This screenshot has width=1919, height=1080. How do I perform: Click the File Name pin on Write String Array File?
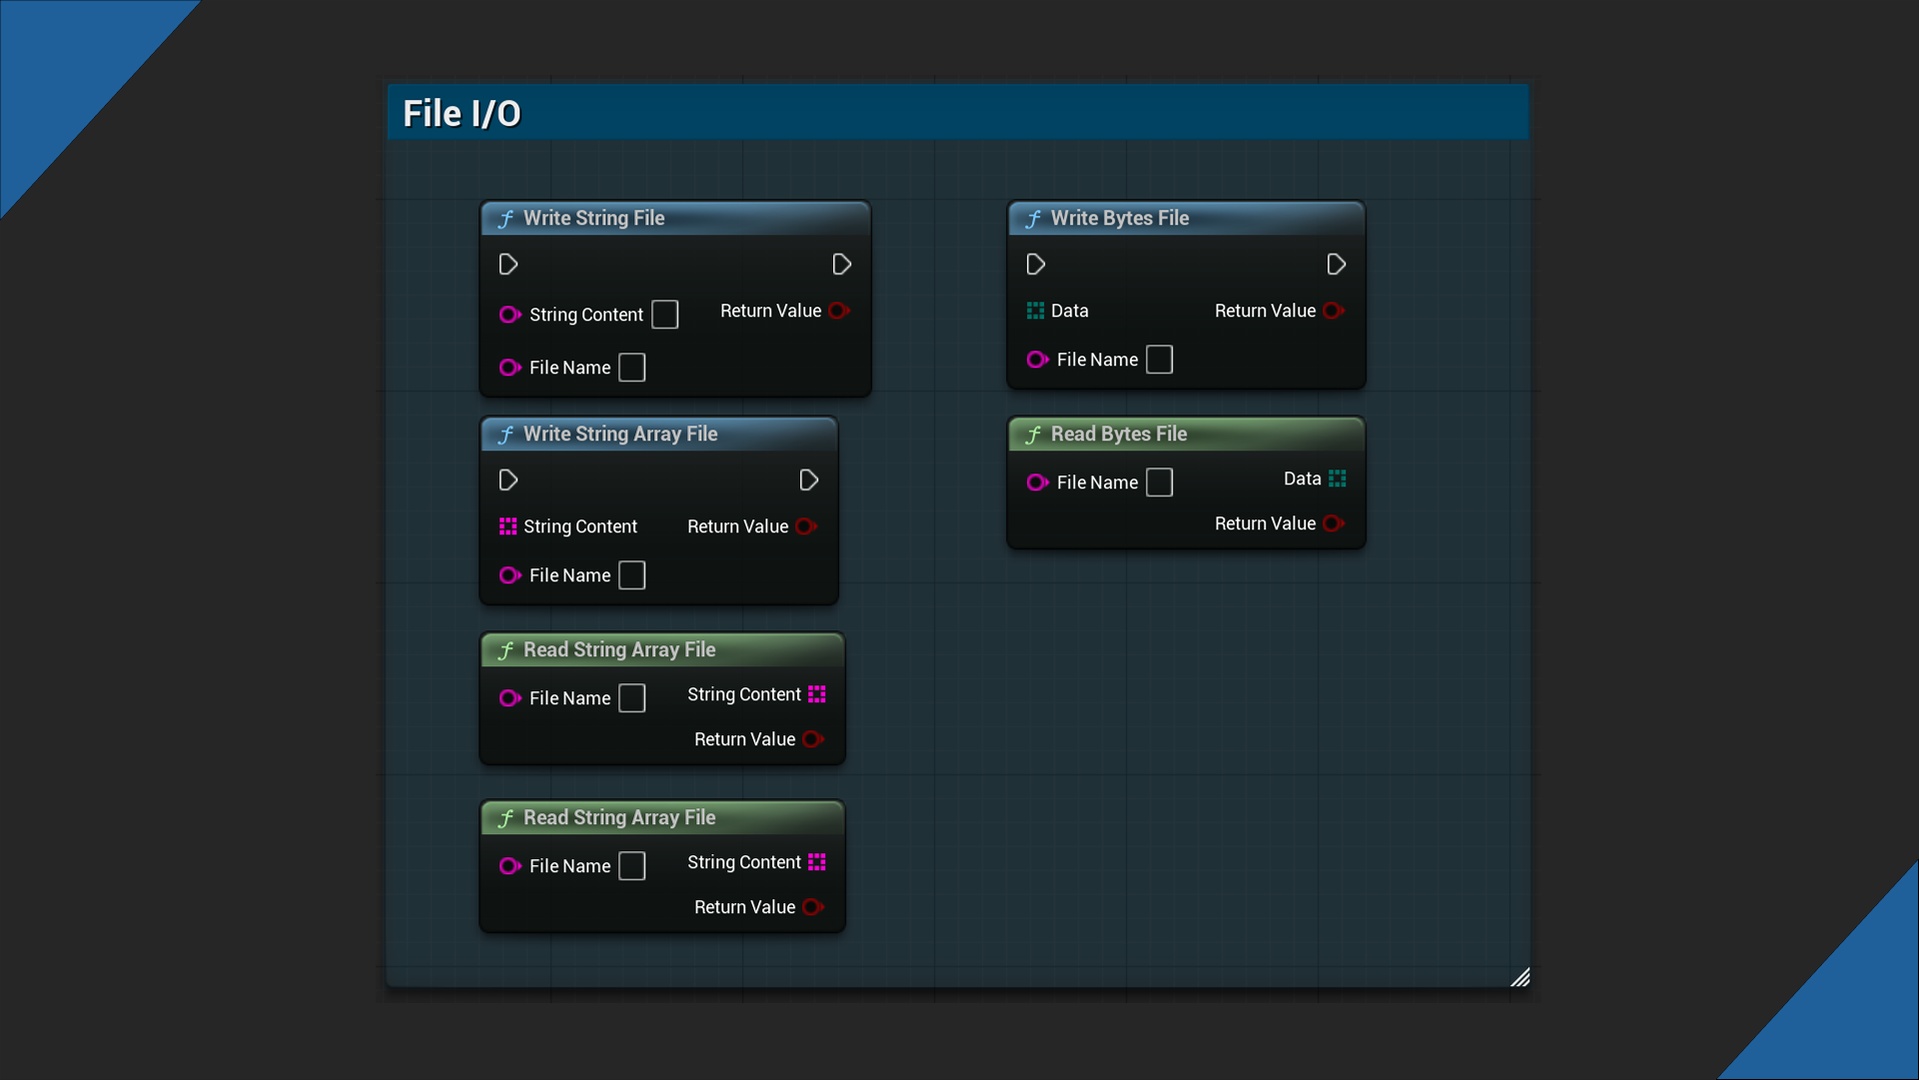510,575
